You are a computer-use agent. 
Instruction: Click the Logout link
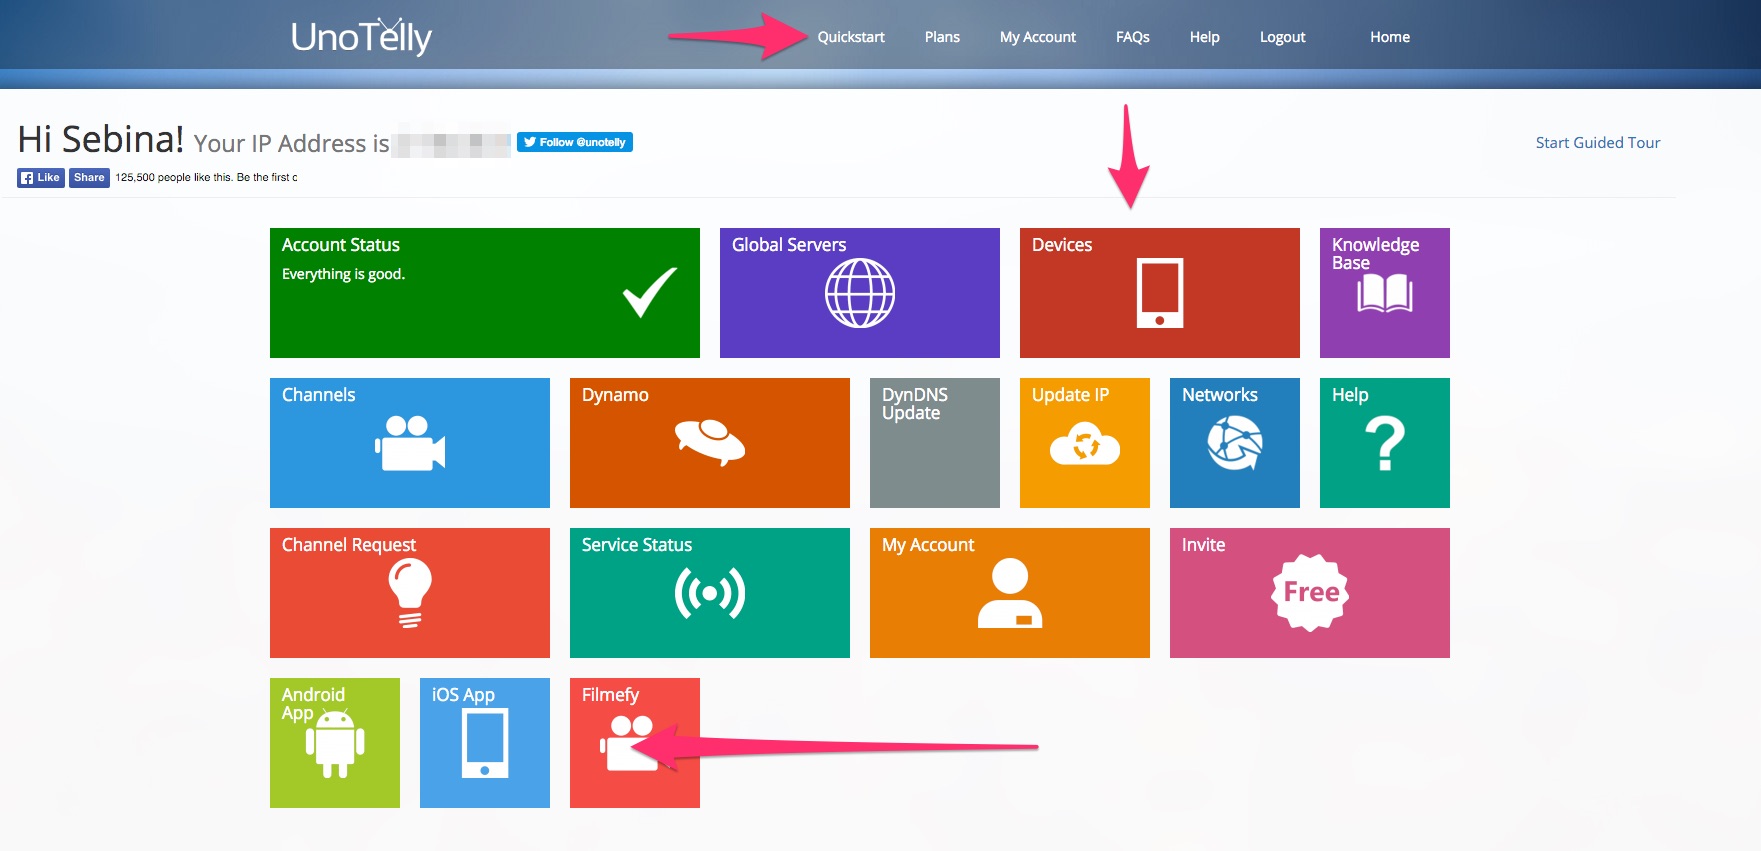click(x=1282, y=37)
